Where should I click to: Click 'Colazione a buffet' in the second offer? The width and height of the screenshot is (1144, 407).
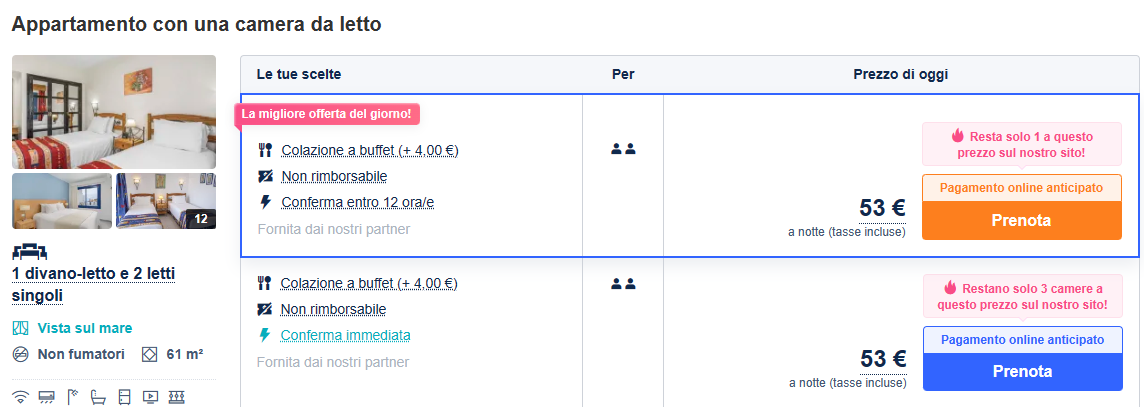369,283
